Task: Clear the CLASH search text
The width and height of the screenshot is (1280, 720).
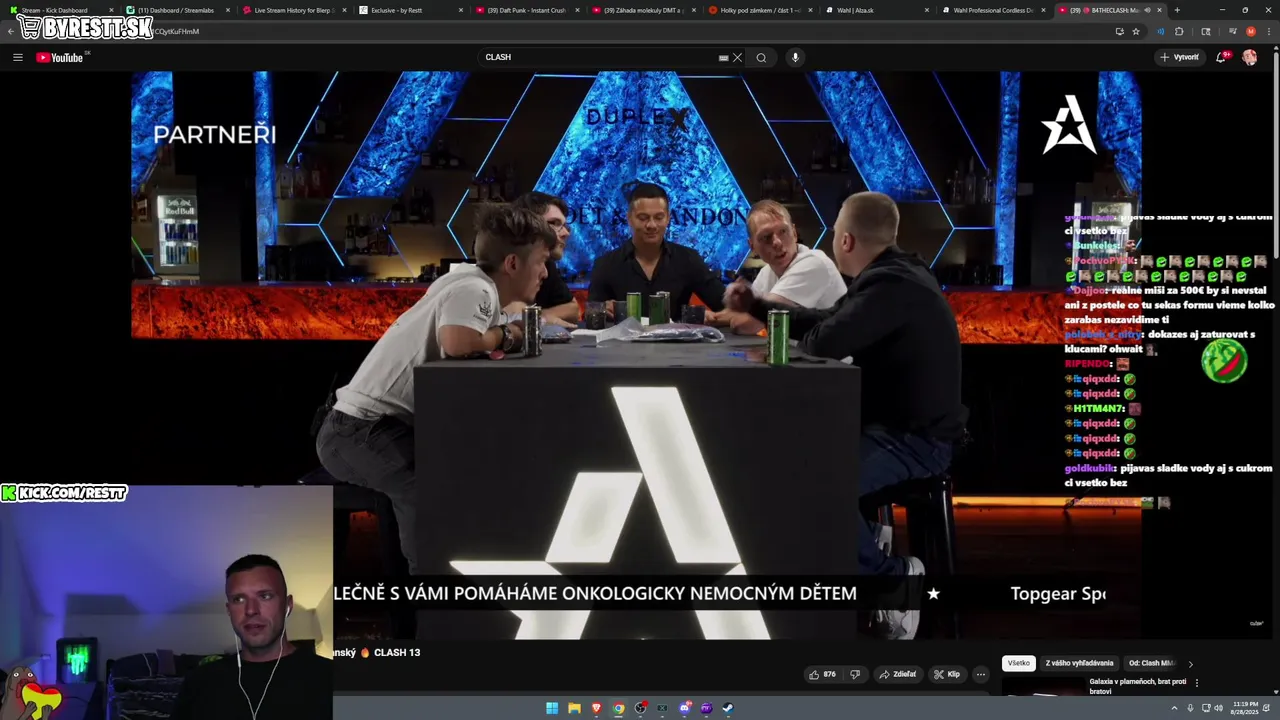Action: click(738, 57)
